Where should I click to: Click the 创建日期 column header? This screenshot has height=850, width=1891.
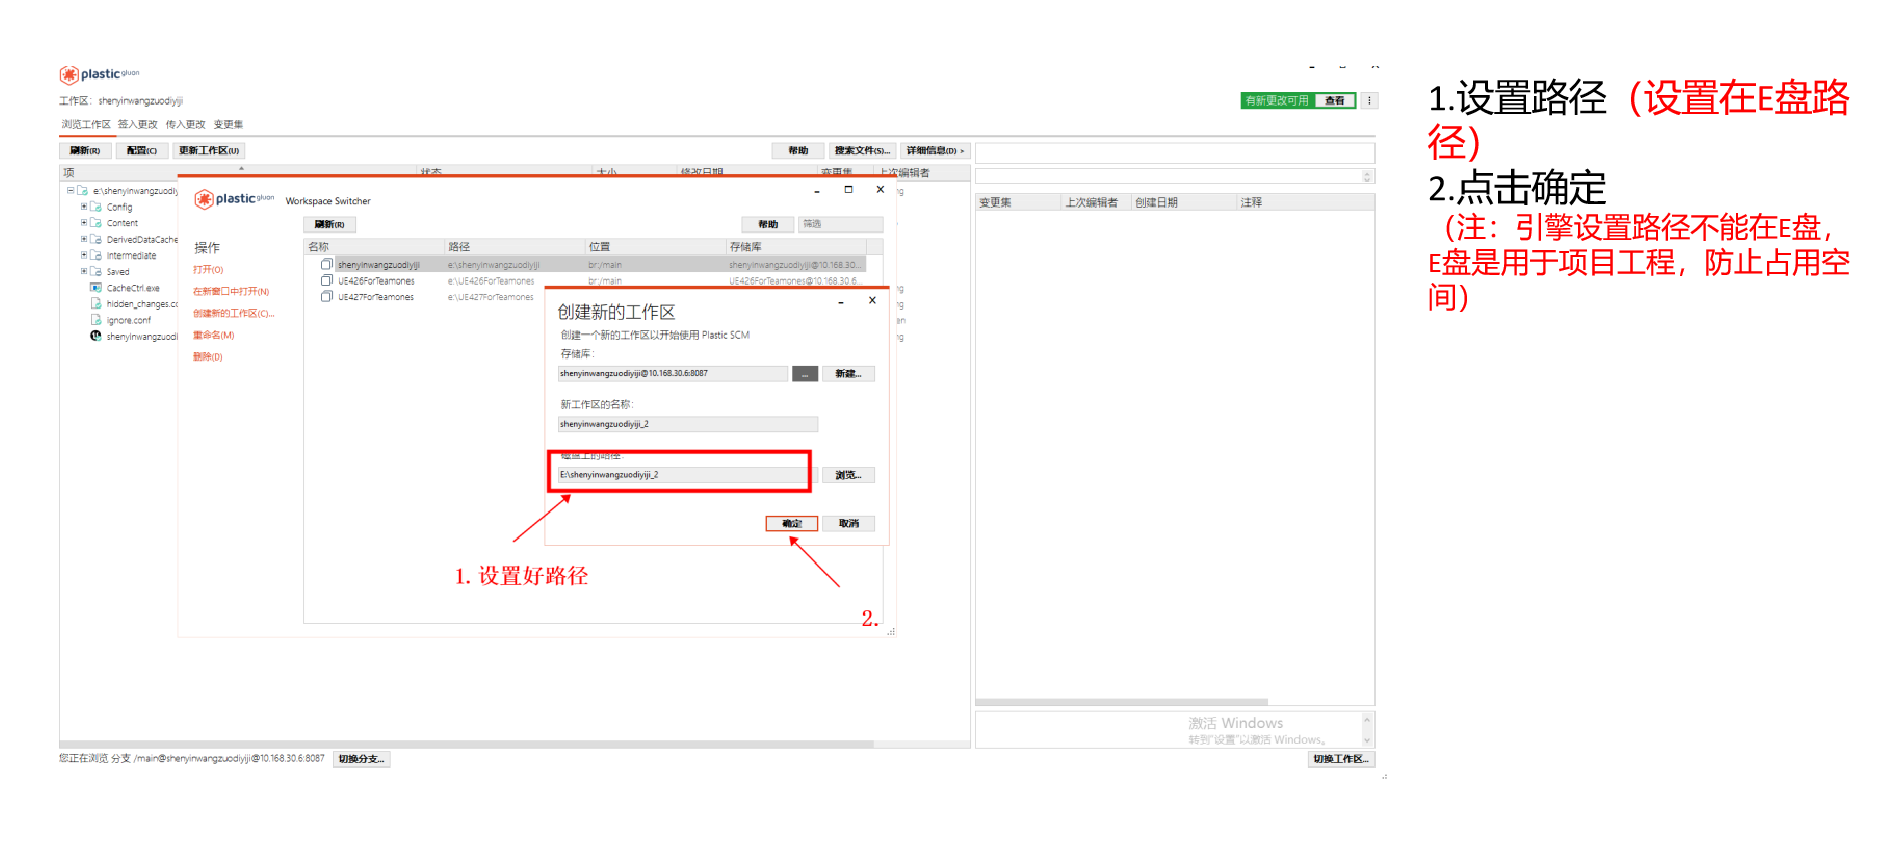1184,203
